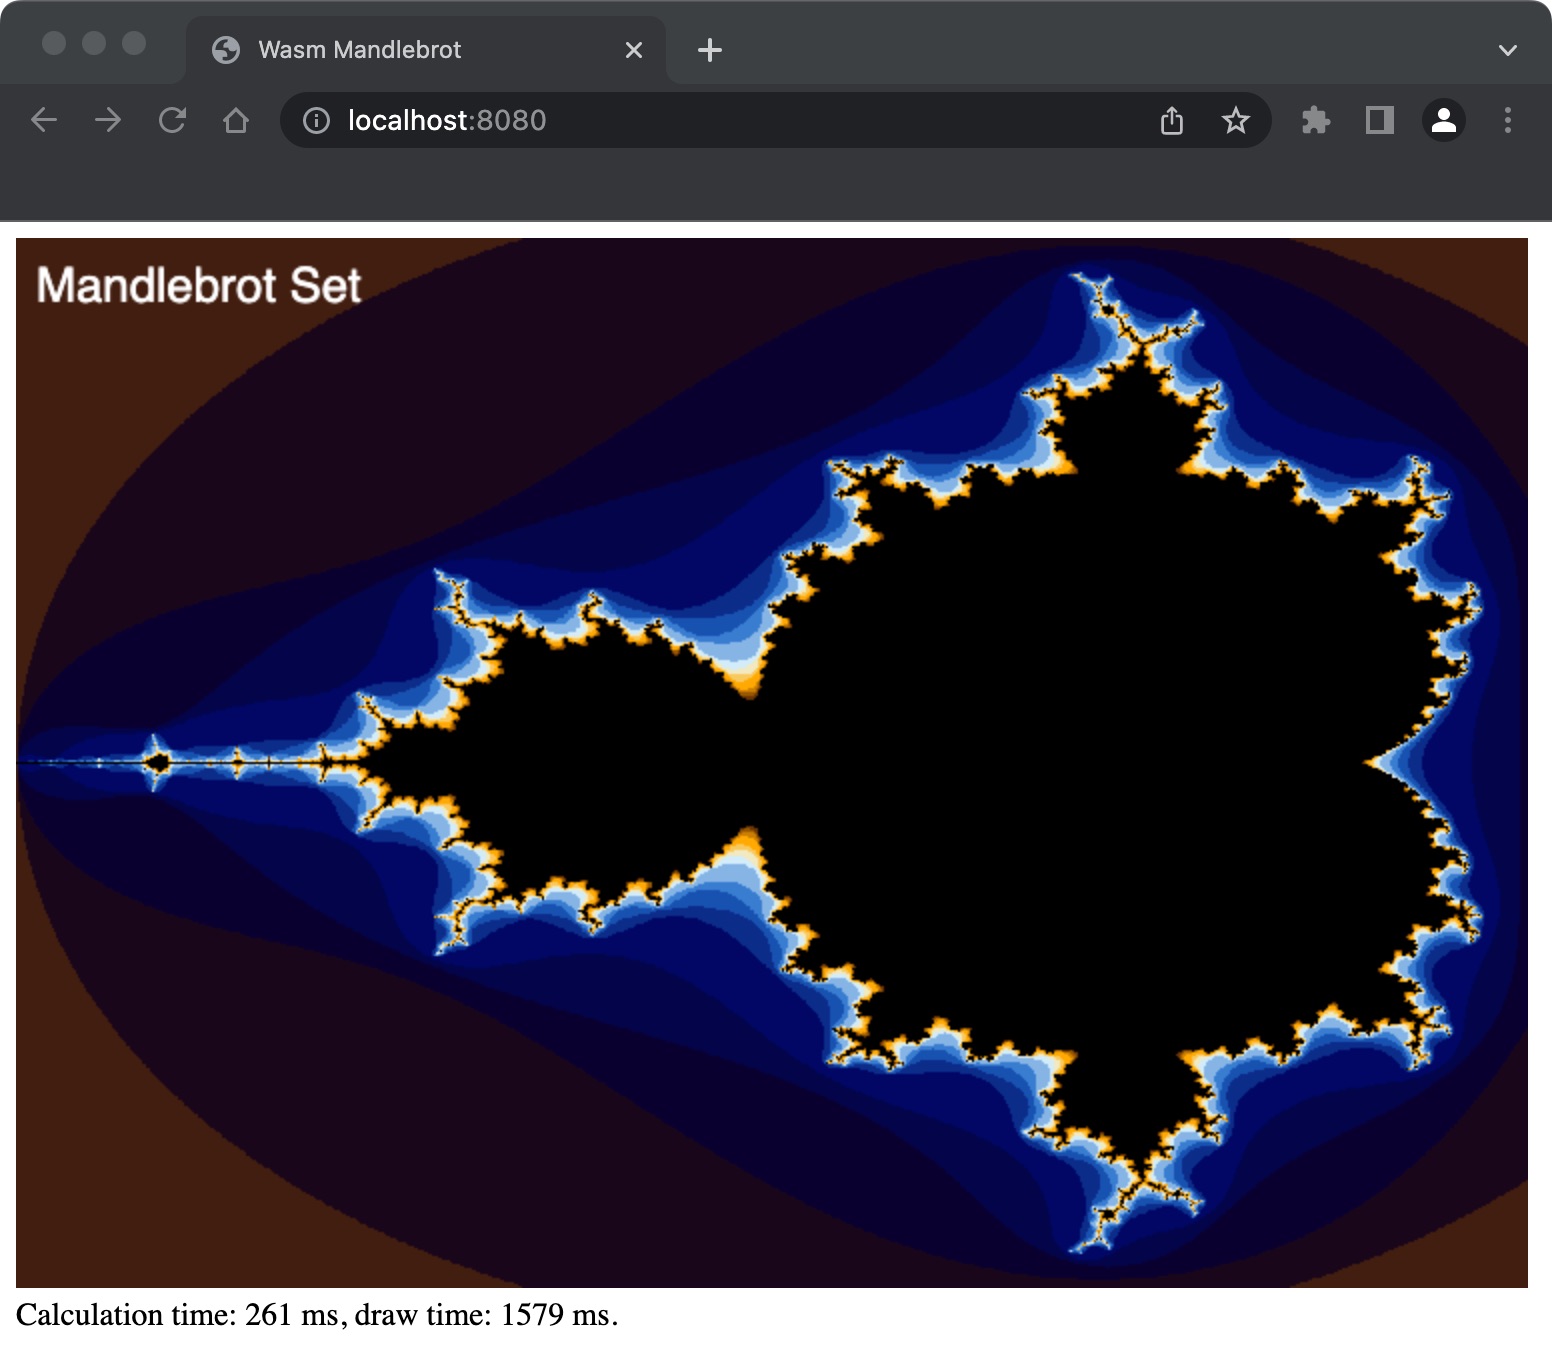Select the Wasm Mandlebrot tab
Image resolution: width=1552 pixels, height=1372 pixels.
pyautogui.click(x=425, y=50)
